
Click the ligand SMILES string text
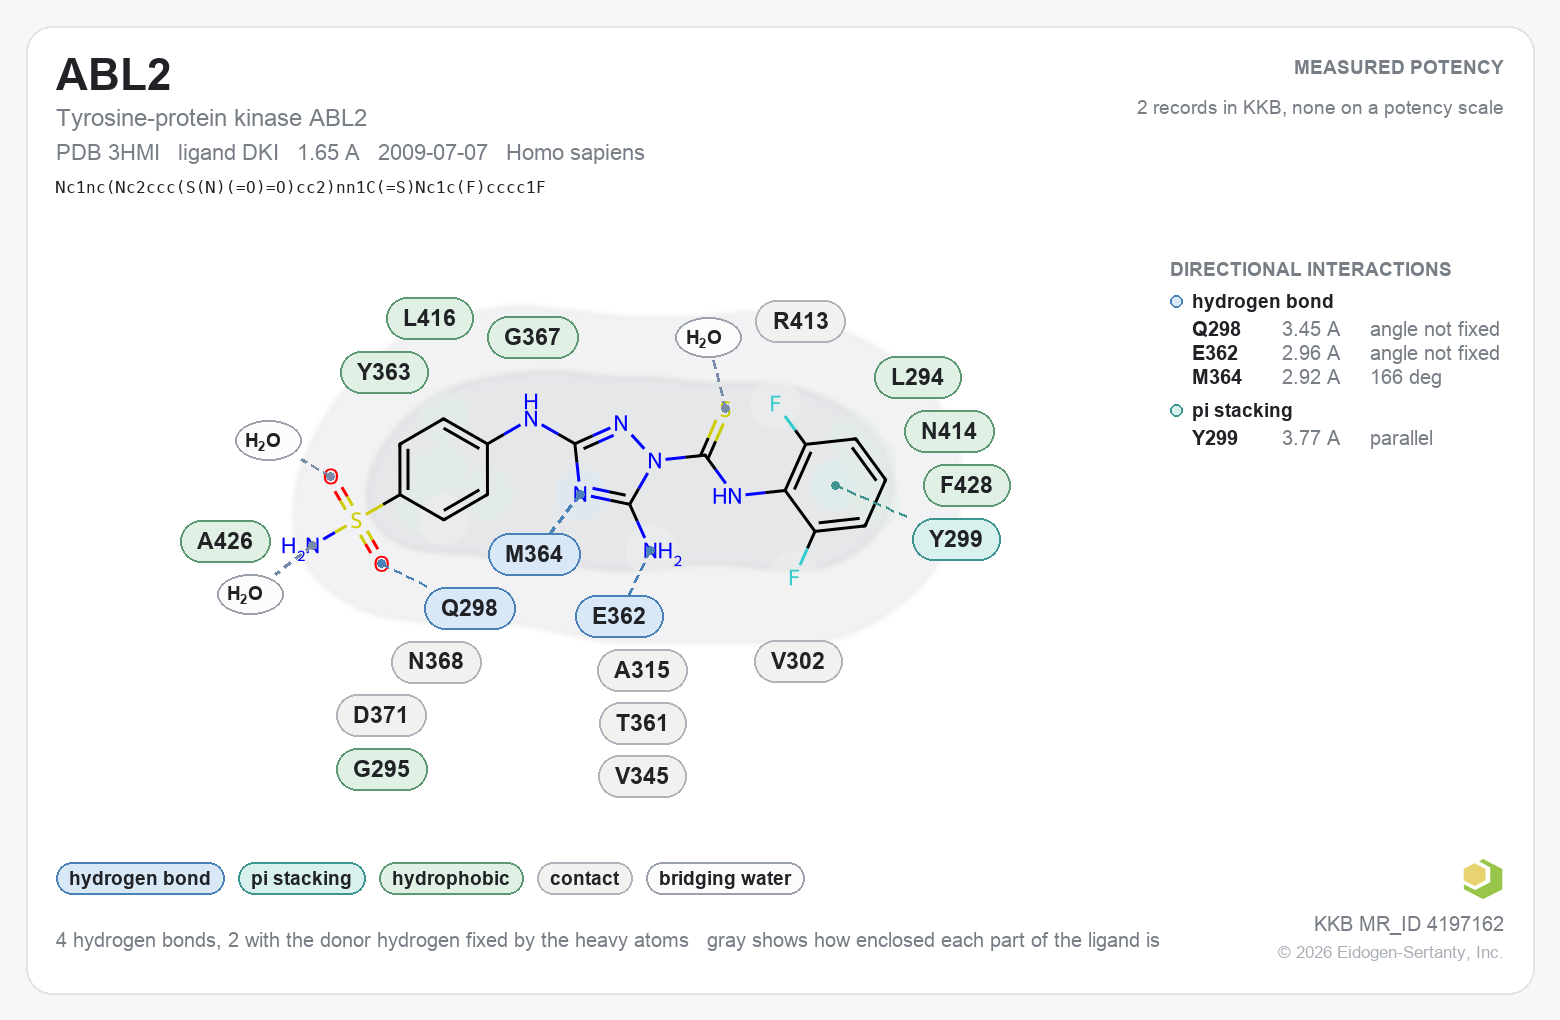click(300, 188)
